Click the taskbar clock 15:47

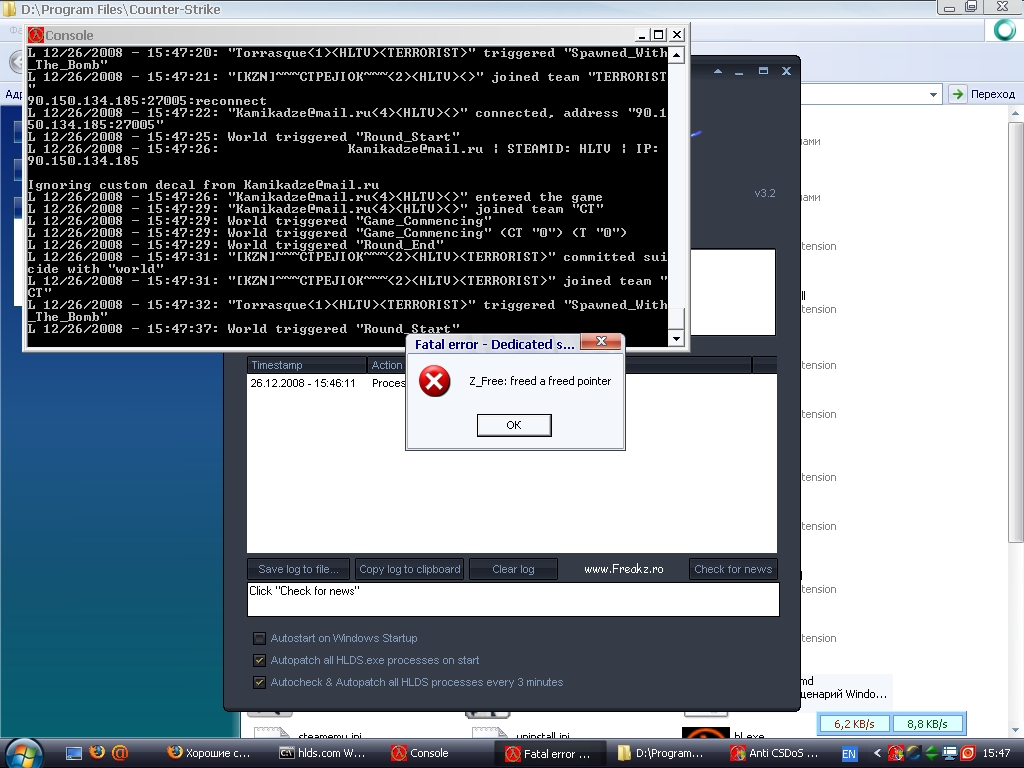(x=996, y=754)
